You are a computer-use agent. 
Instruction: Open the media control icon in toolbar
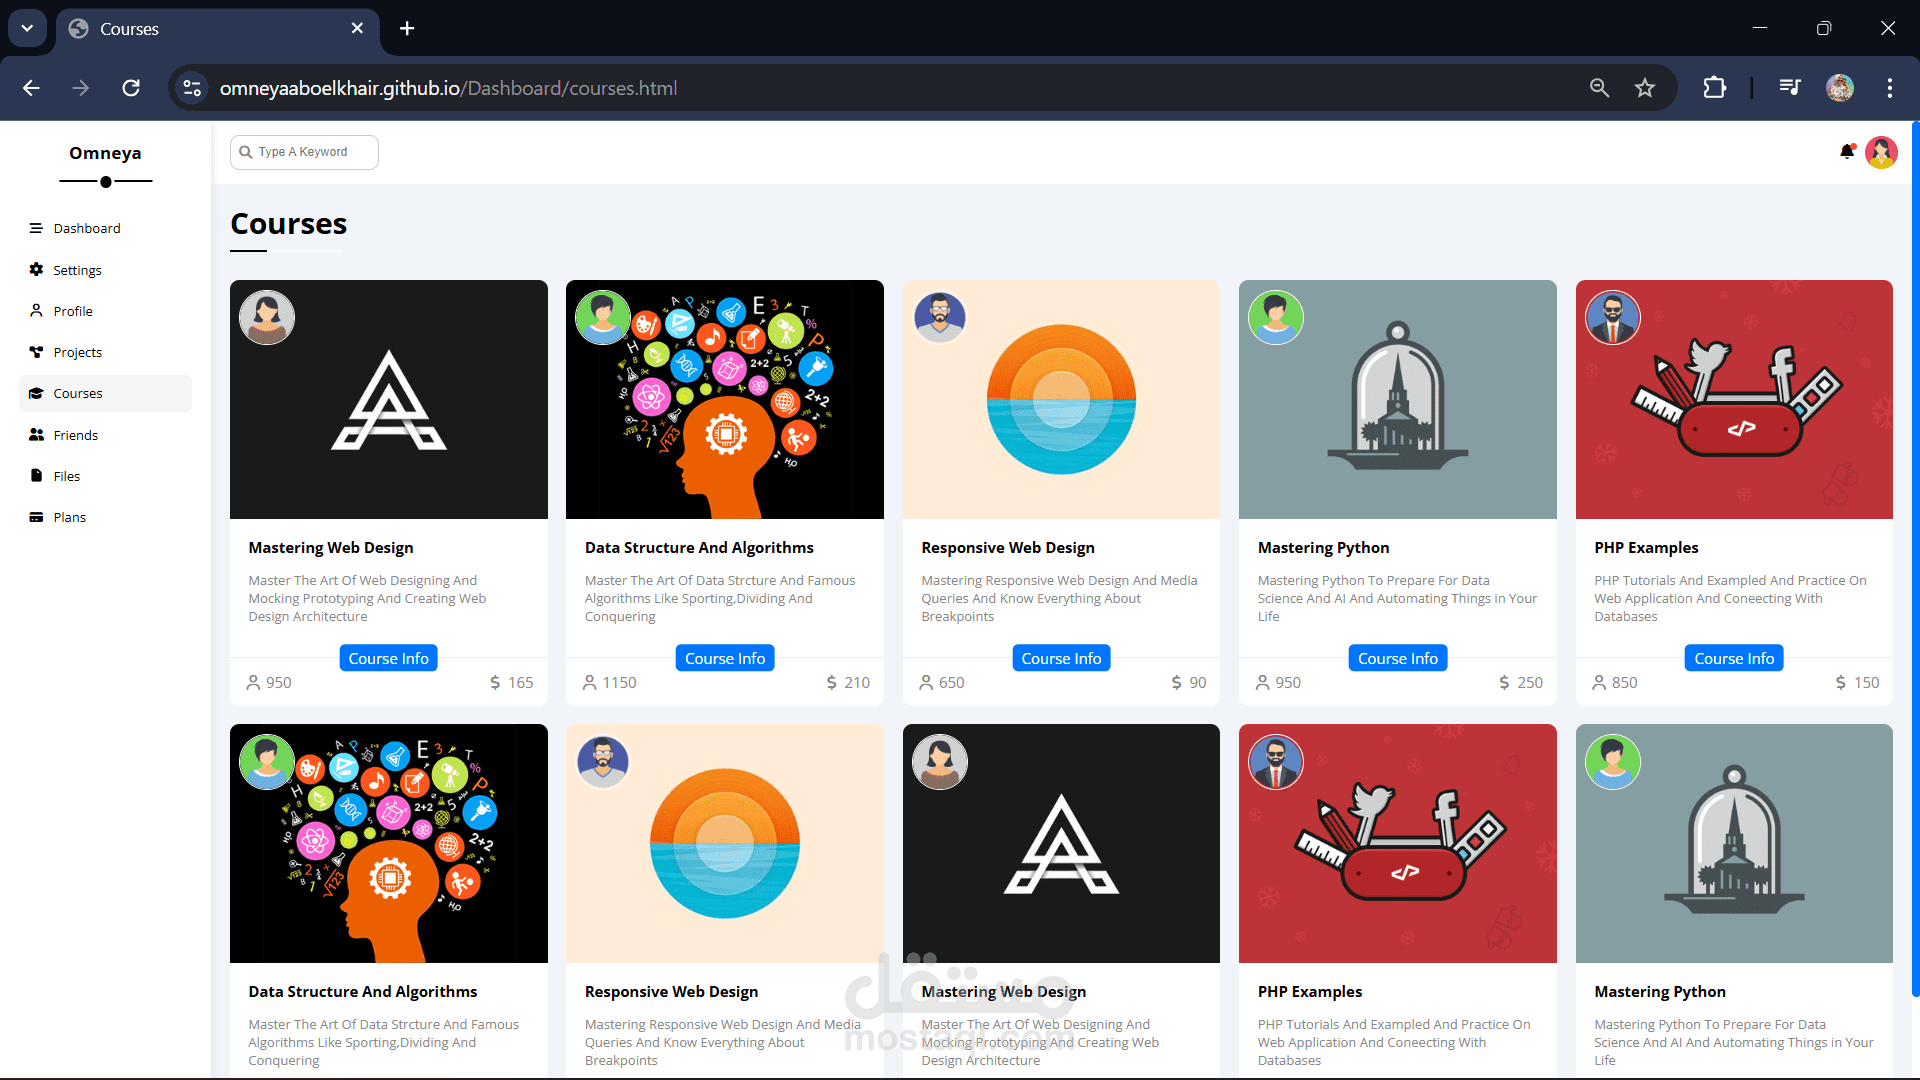click(1790, 88)
